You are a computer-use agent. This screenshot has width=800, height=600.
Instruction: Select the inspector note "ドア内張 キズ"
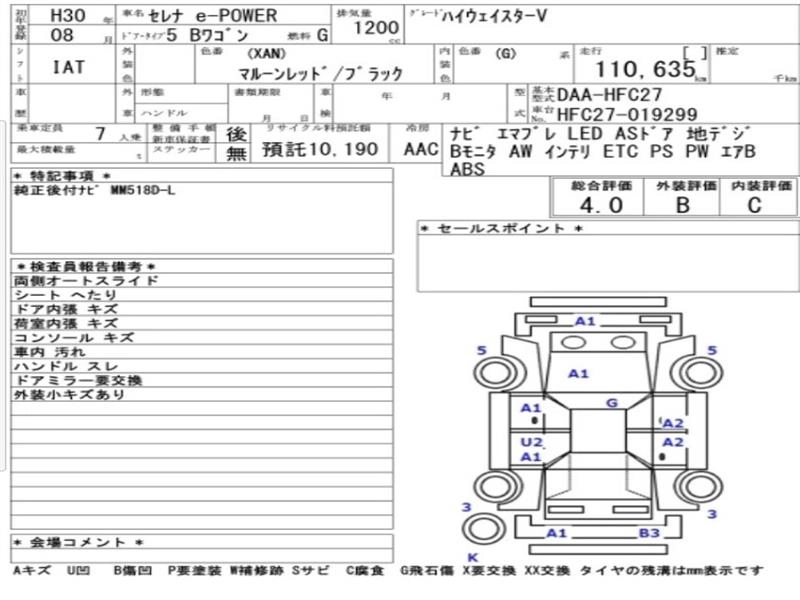click(66, 309)
